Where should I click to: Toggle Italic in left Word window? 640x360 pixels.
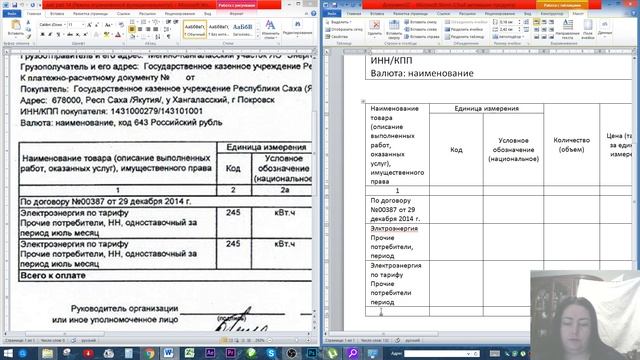[x=50, y=35]
